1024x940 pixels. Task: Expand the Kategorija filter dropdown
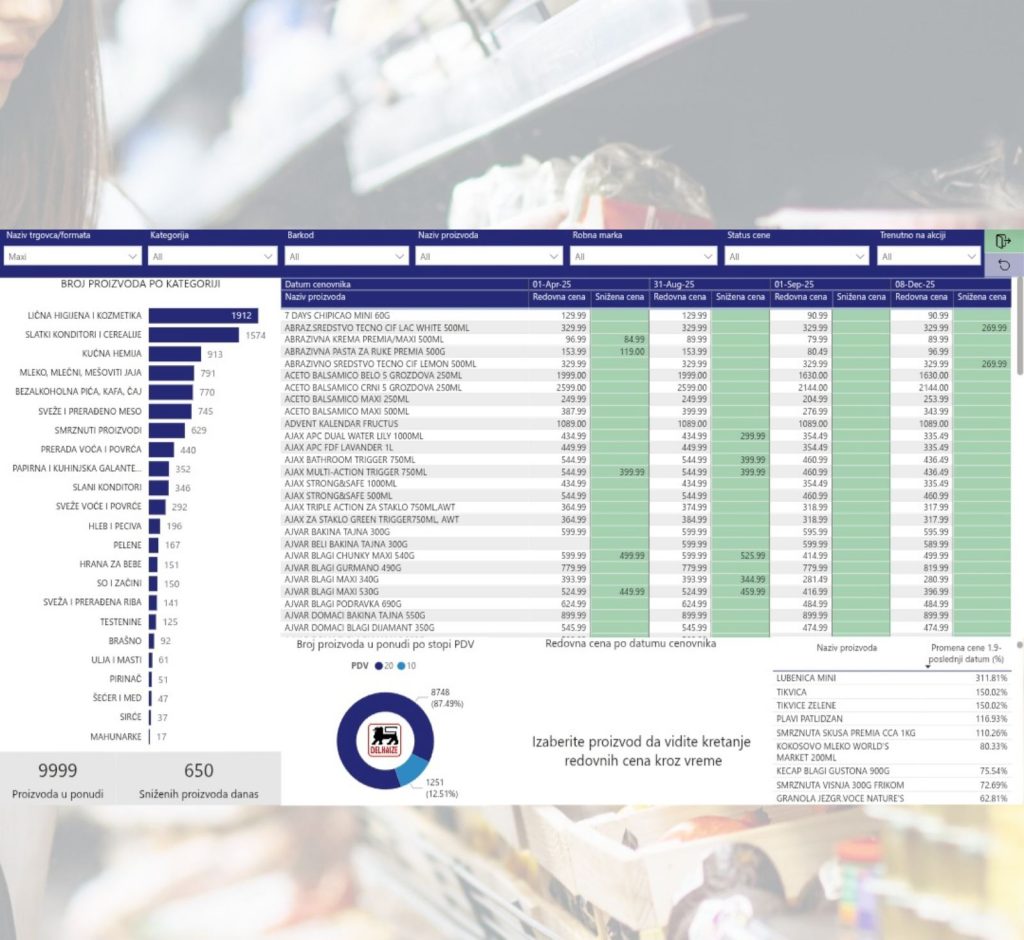pos(213,257)
